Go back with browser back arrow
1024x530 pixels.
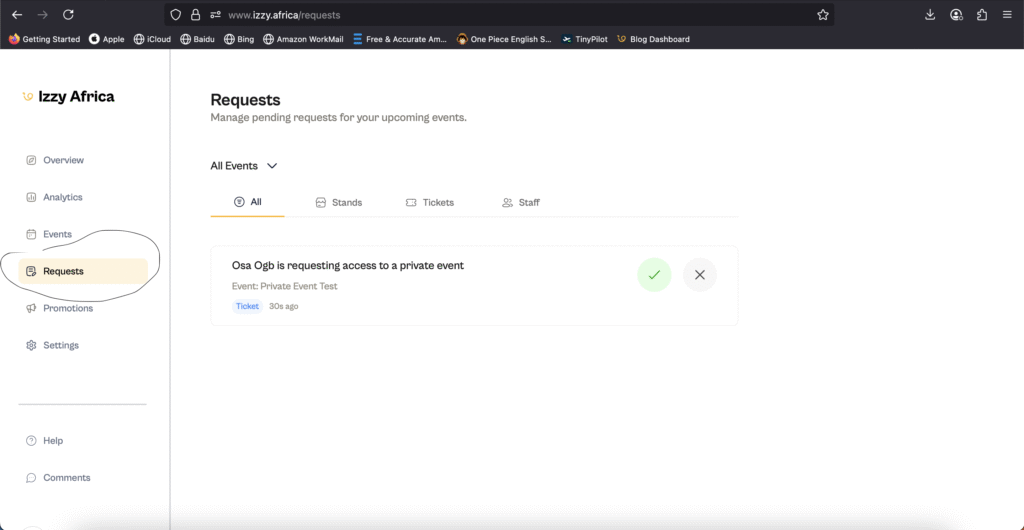(x=17, y=15)
